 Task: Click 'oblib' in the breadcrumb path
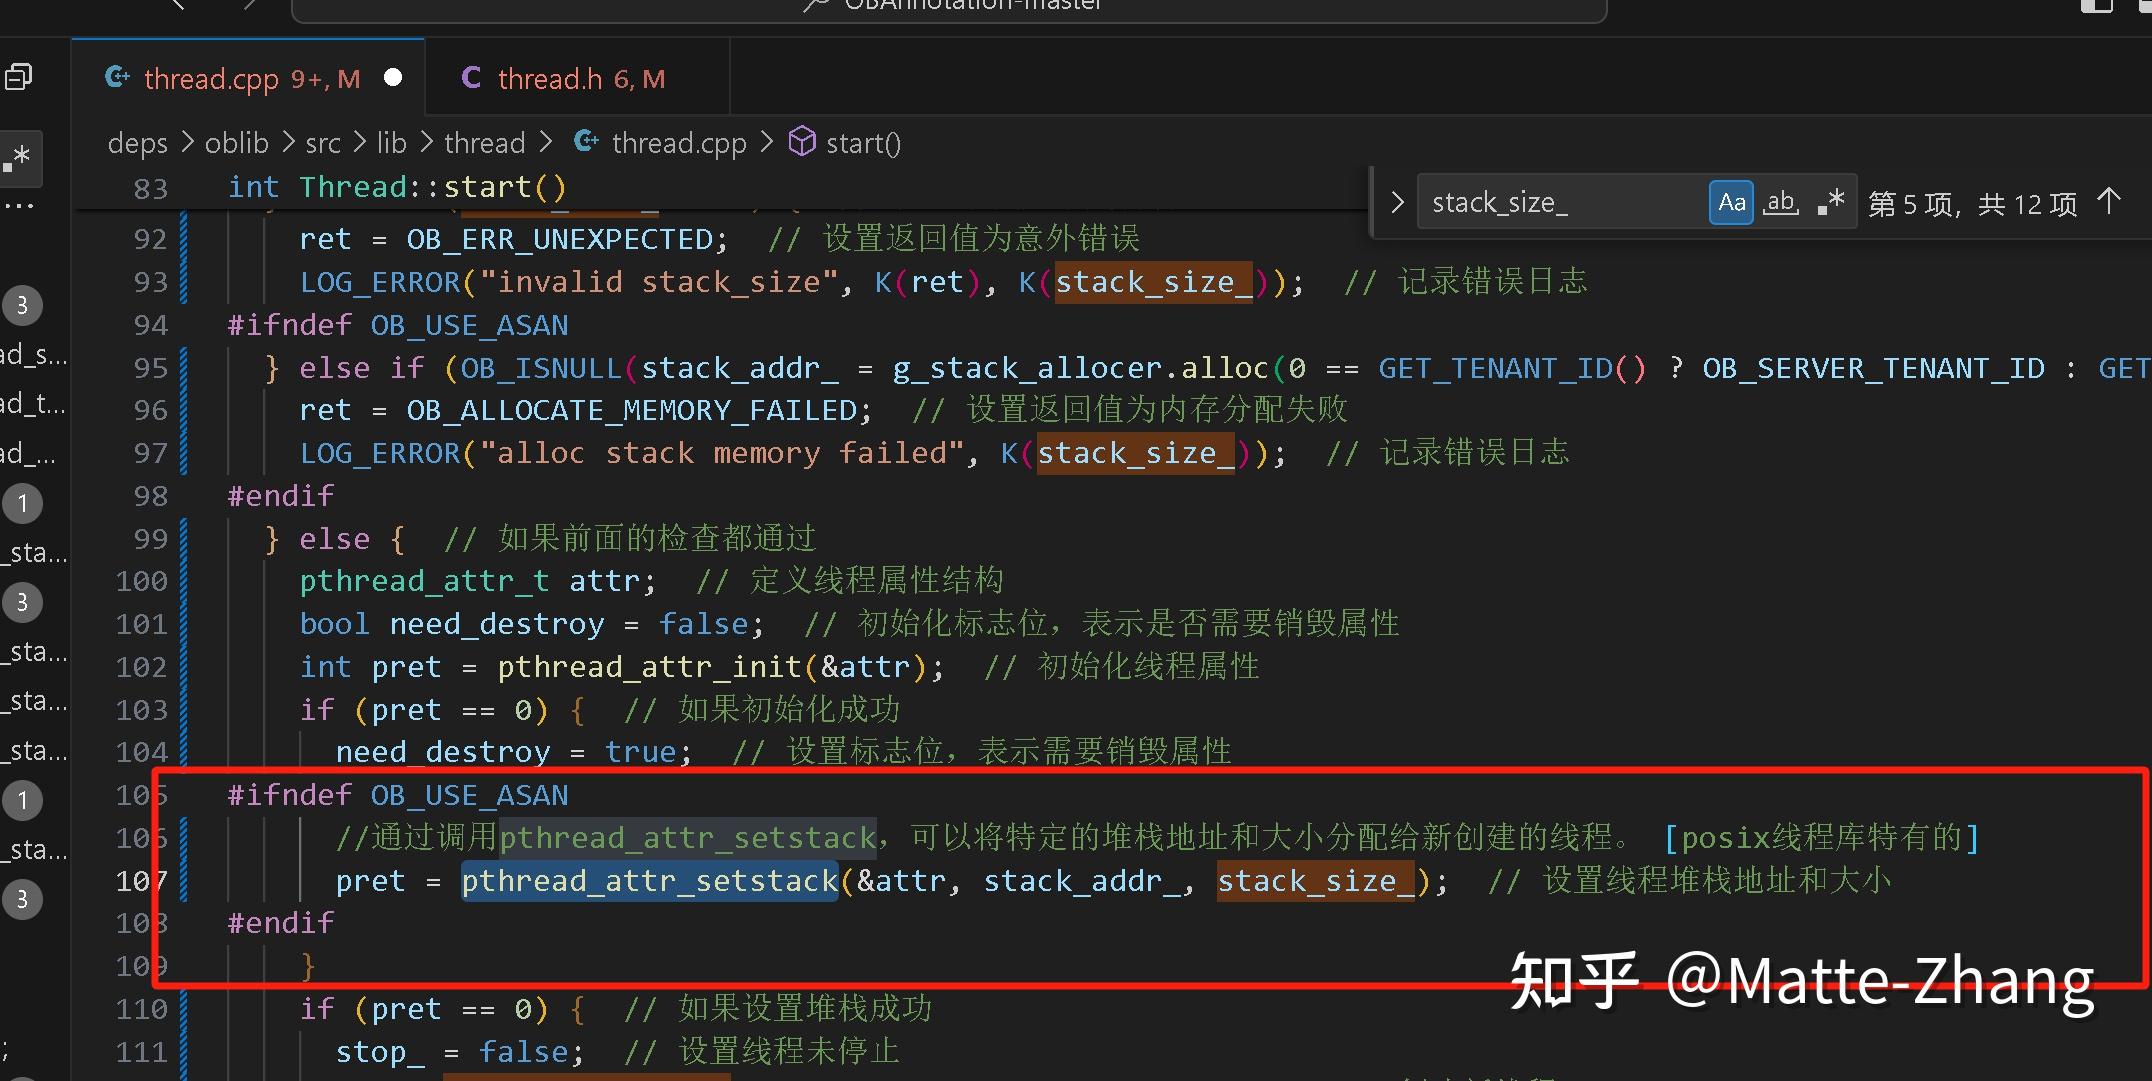237,142
